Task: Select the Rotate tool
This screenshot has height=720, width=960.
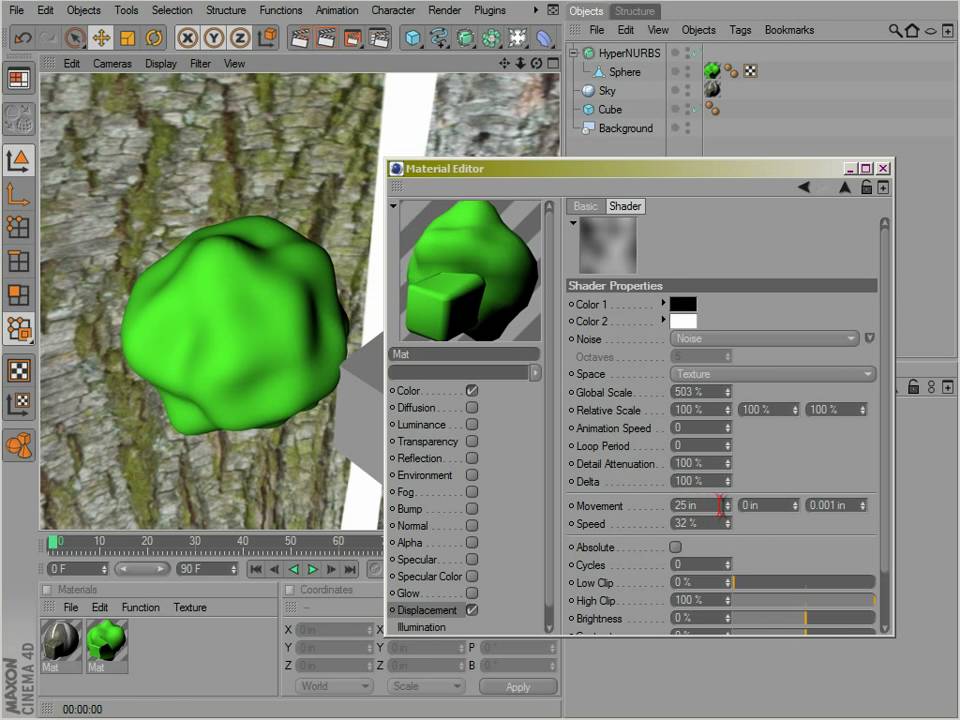Action: [154, 39]
